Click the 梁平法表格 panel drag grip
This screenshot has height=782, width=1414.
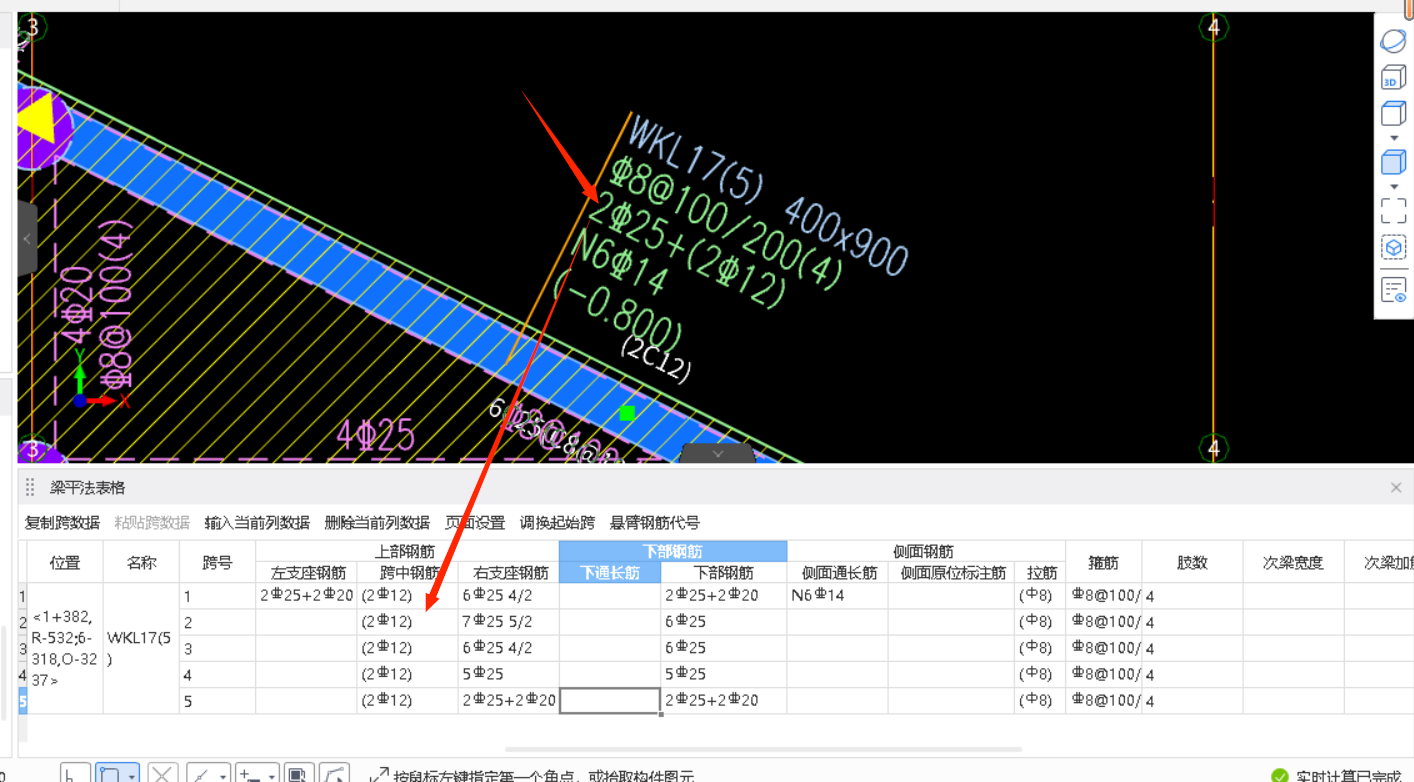pos(30,488)
